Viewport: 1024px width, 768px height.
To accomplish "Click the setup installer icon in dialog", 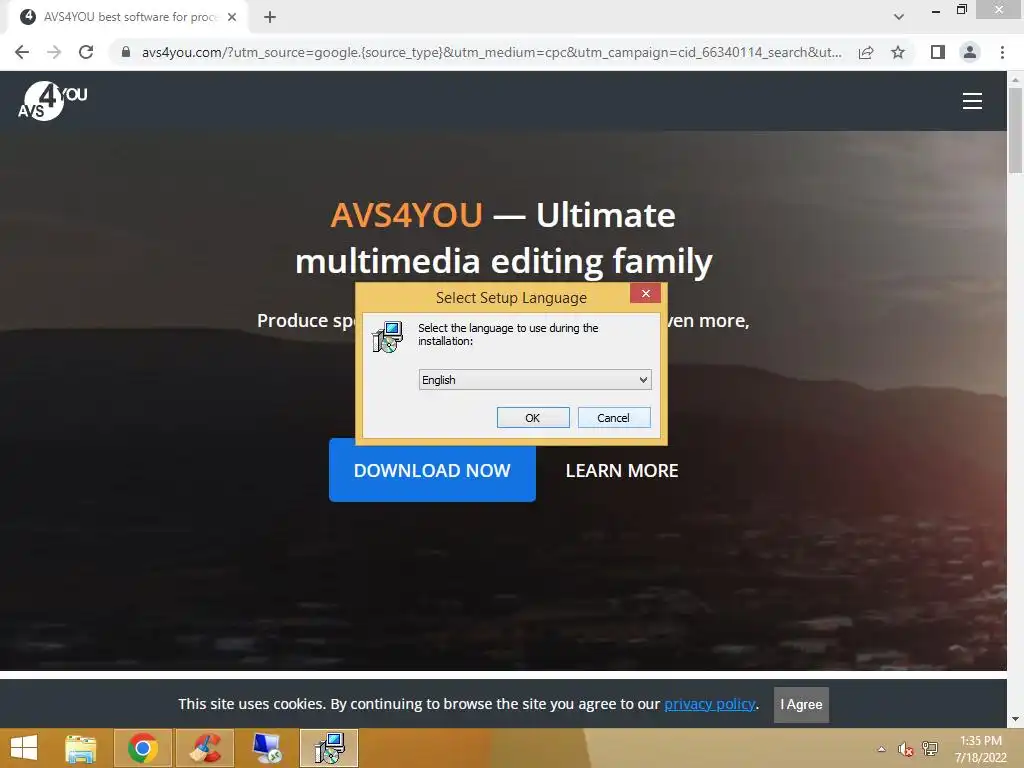I will [388, 336].
